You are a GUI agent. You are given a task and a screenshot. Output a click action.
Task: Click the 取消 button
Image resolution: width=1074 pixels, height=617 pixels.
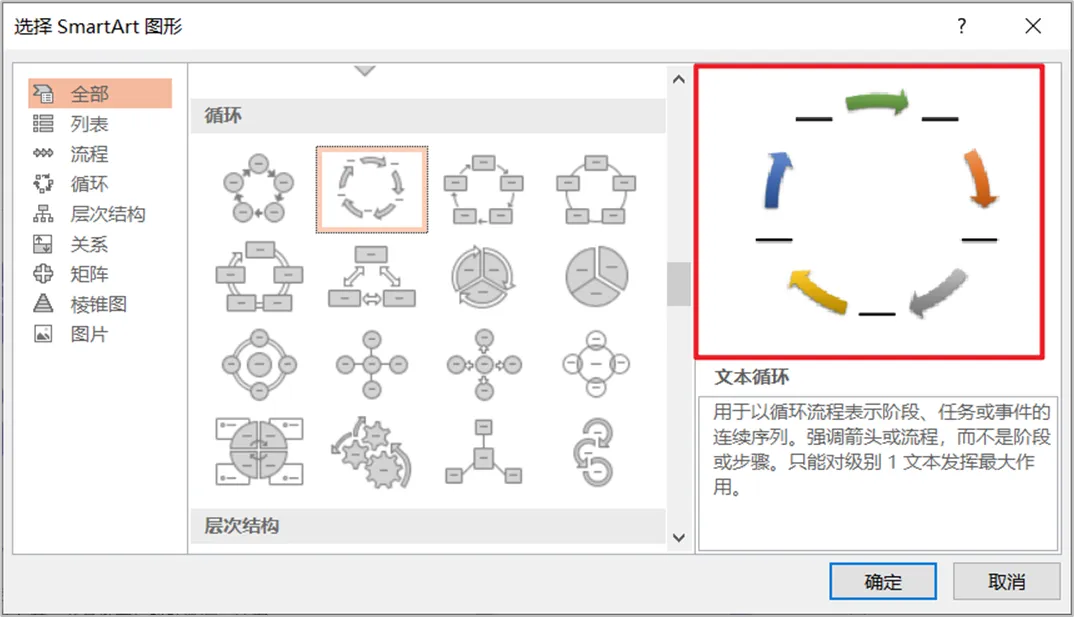pyautogui.click(x=1006, y=581)
